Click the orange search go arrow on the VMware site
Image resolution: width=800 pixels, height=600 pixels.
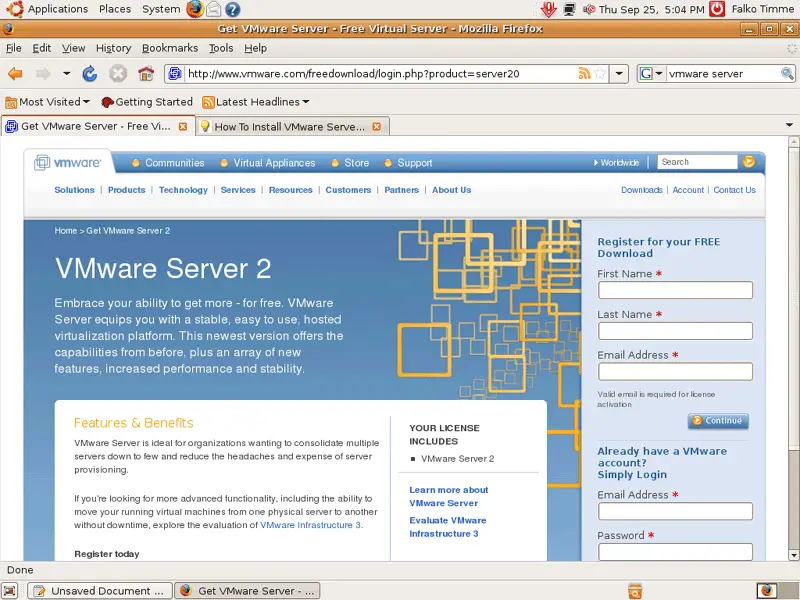(748, 162)
